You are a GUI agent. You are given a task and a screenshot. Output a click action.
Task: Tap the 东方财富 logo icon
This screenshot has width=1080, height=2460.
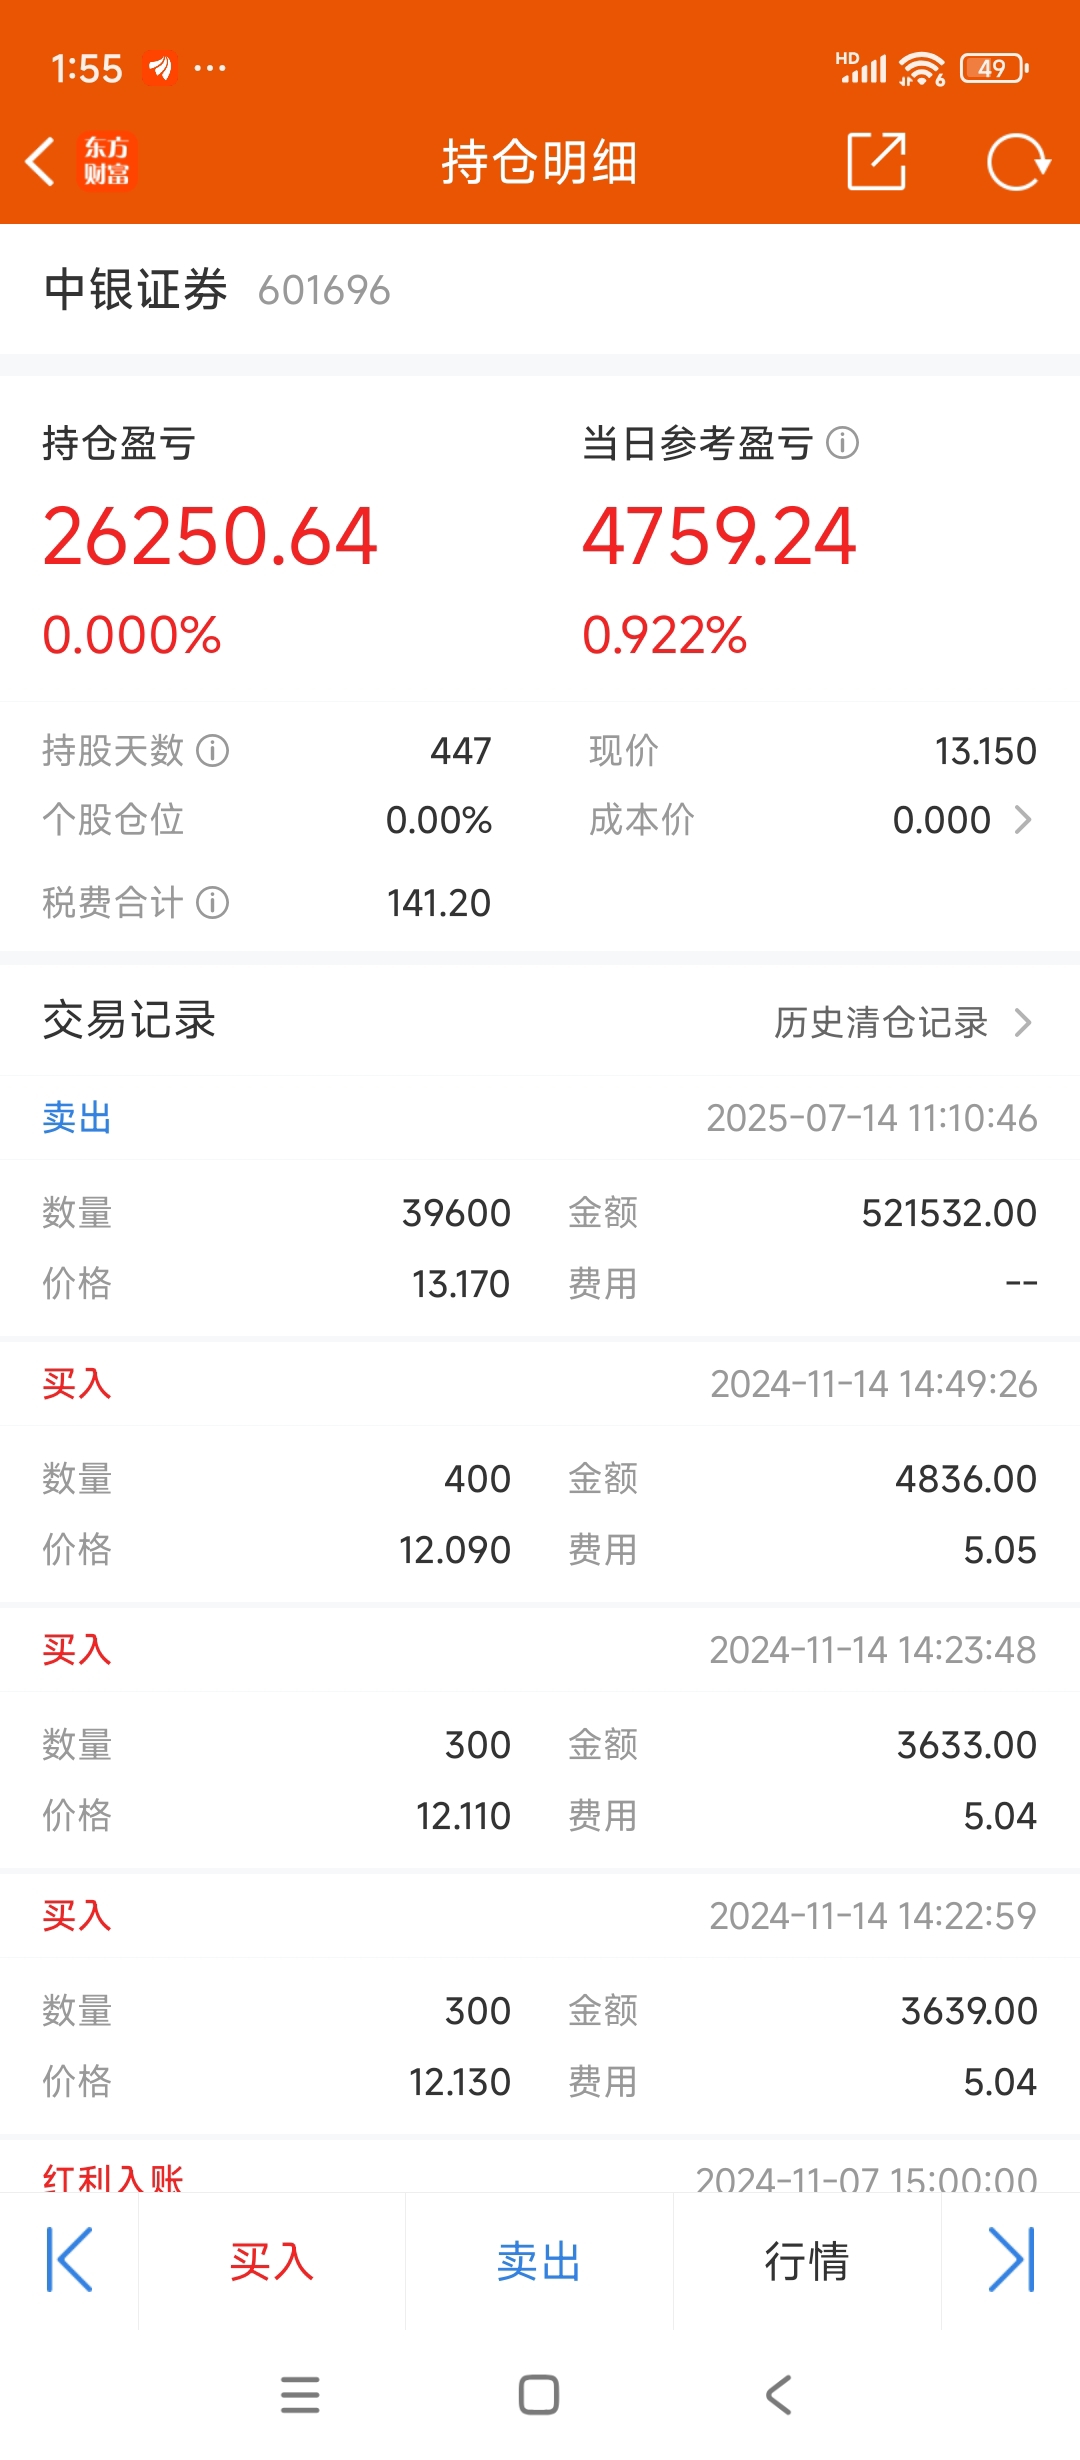tap(106, 162)
